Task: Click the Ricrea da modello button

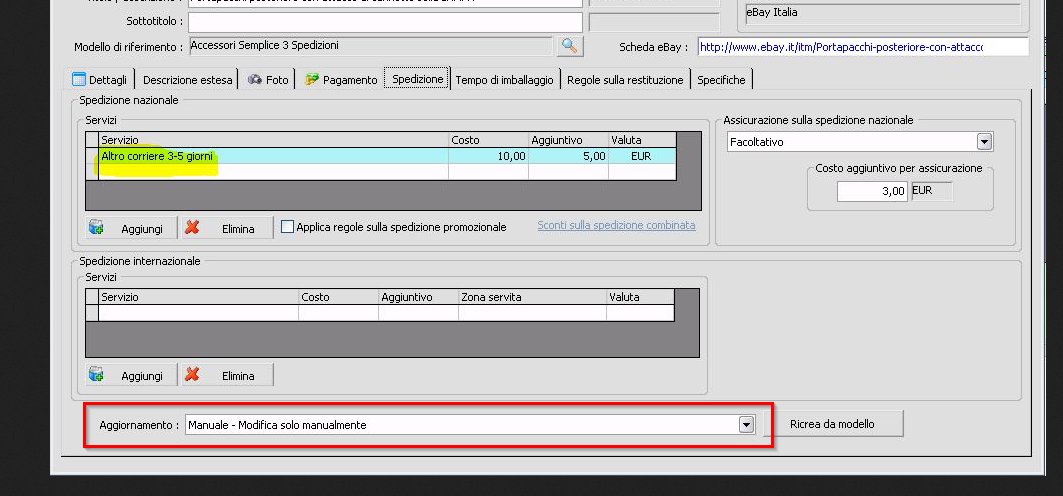Action: coord(832,423)
